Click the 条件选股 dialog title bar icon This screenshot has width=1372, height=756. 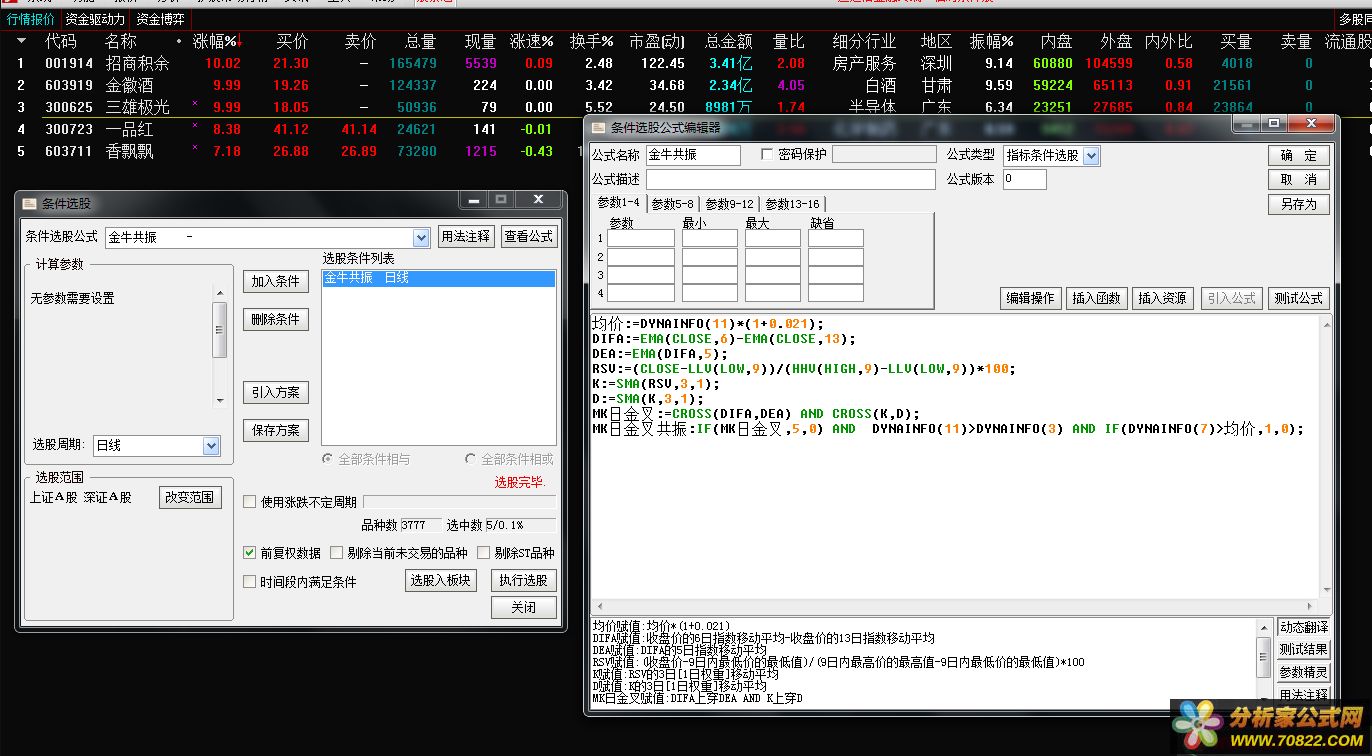[x=29, y=203]
